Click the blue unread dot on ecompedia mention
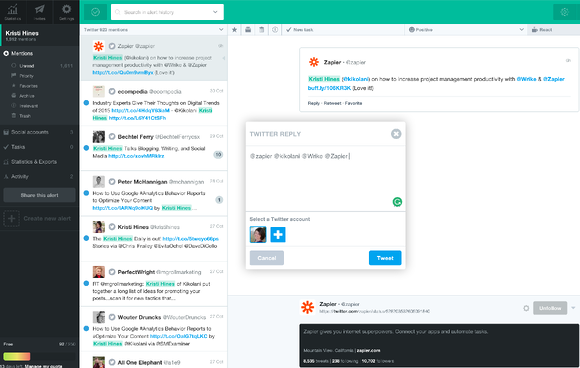The image size is (580, 368). coord(86,102)
